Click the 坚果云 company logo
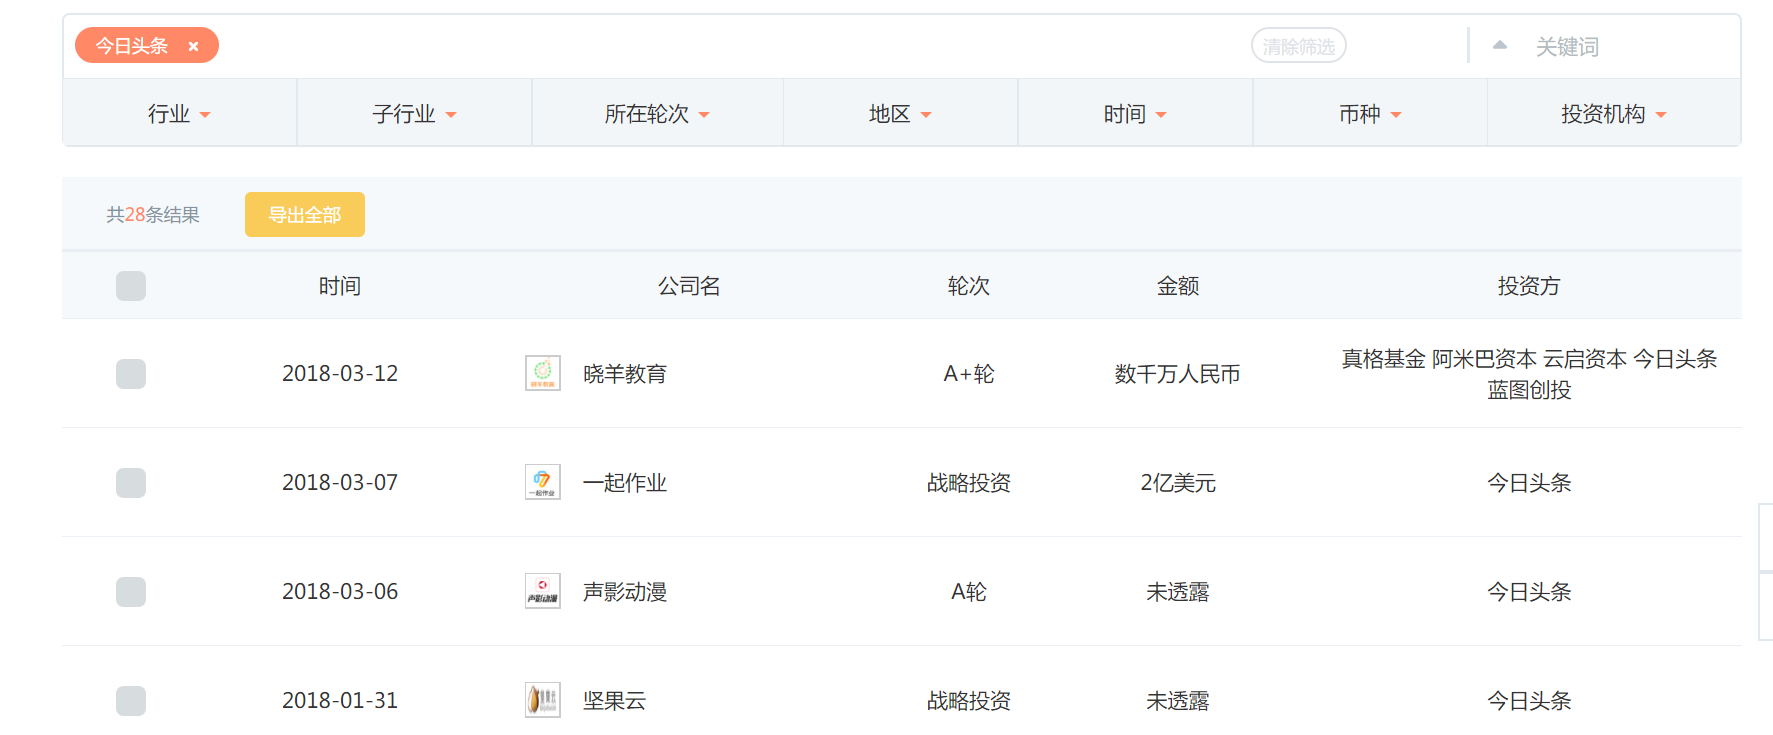Viewport: 1773px width, 735px height. coord(543,700)
